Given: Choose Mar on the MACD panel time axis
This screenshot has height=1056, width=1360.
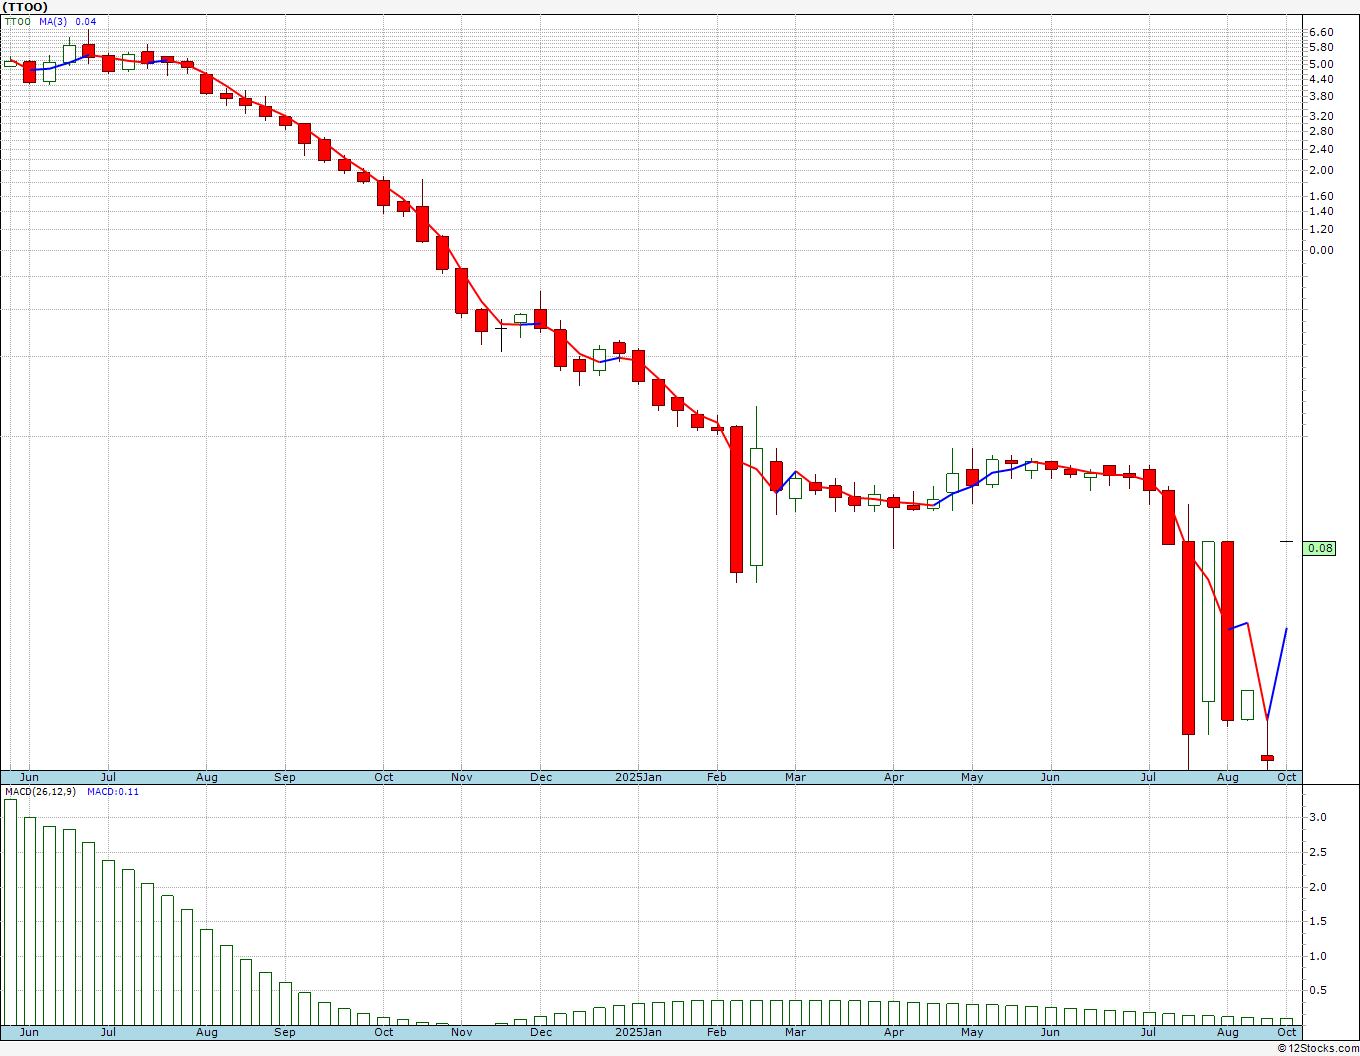Looking at the screenshot, I should tap(795, 1032).
